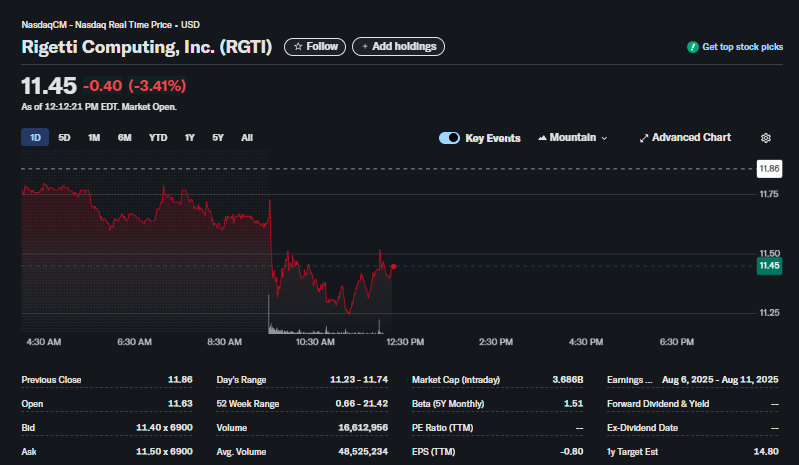Open the Mountain chart type dropdown

pos(573,138)
